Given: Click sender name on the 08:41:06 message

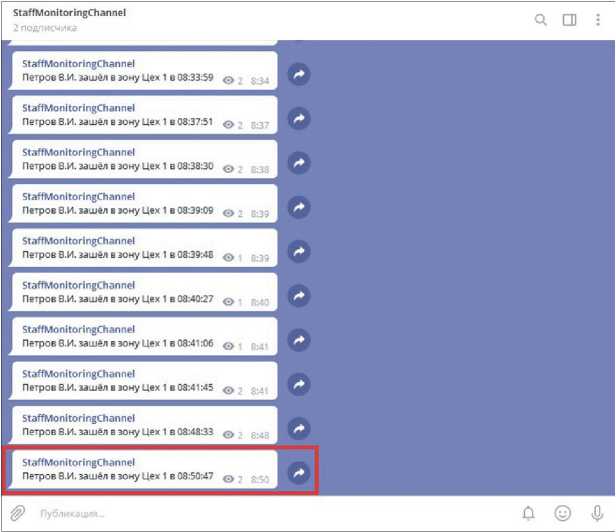Looking at the screenshot, I should pos(78,329).
